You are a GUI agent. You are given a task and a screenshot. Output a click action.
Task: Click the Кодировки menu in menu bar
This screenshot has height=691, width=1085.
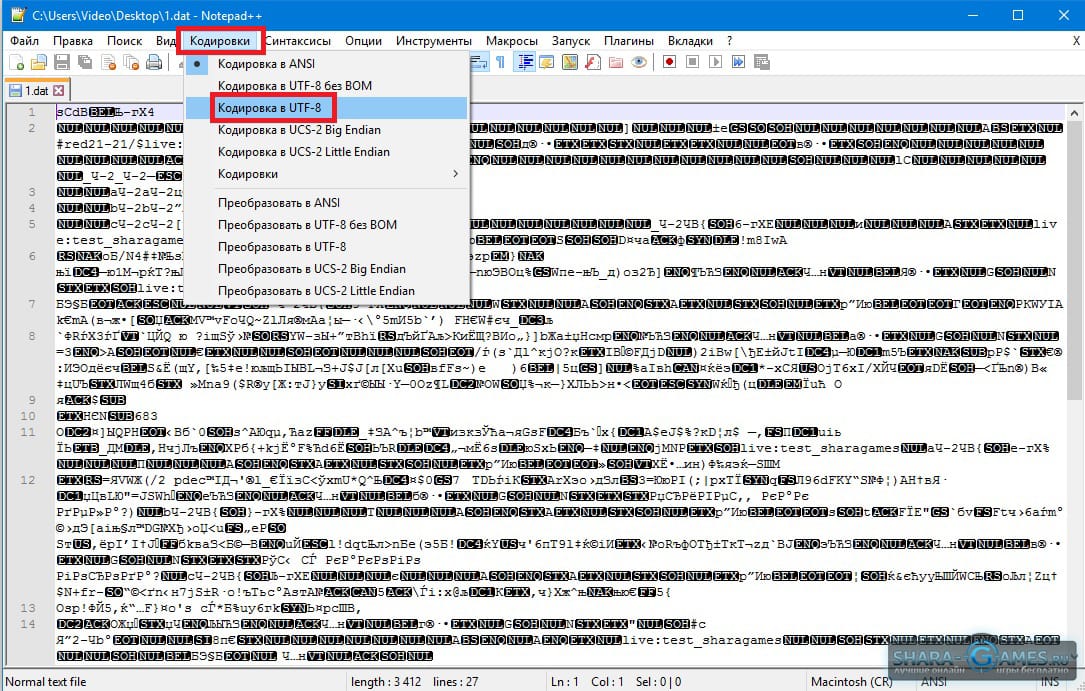coord(220,41)
